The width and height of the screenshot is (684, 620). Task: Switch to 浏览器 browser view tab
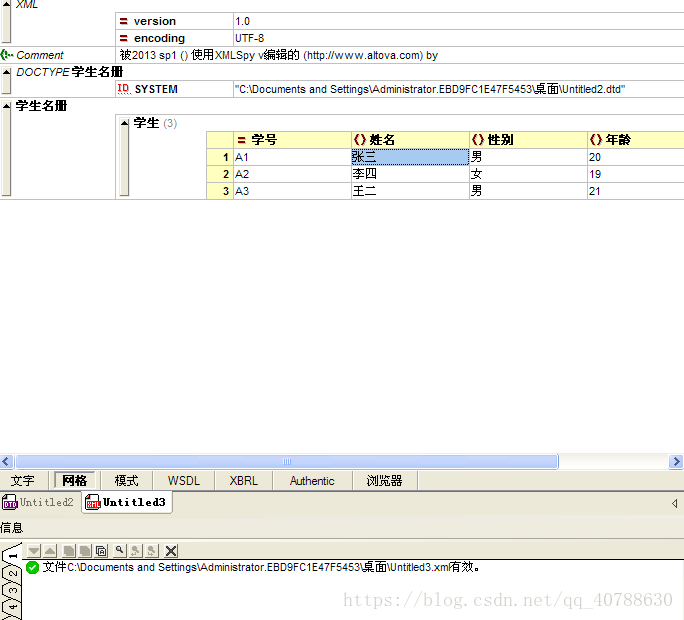point(384,481)
